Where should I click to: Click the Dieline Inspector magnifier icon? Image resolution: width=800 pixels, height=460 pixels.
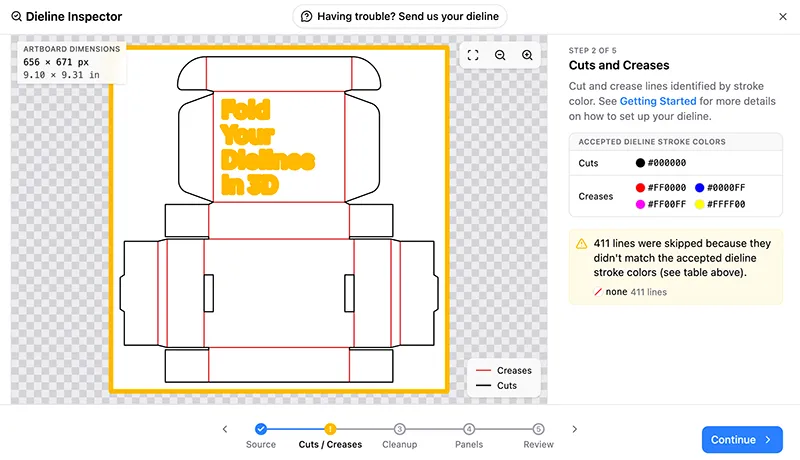pyautogui.click(x=16, y=17)
